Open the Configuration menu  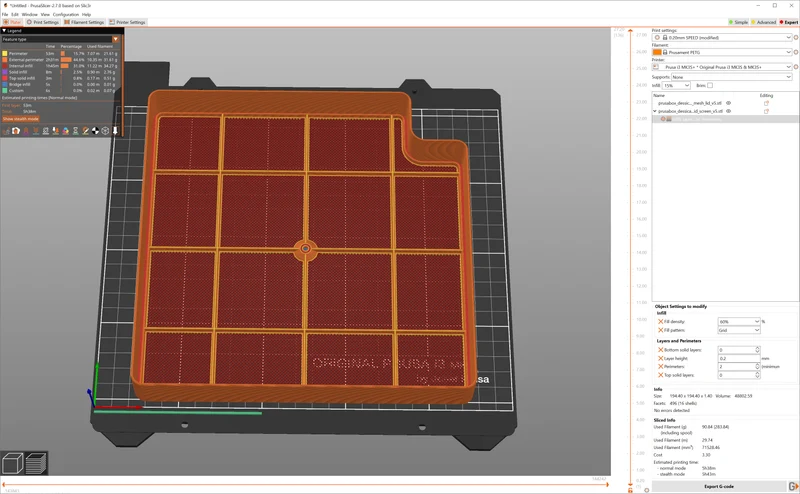(66, 14)
